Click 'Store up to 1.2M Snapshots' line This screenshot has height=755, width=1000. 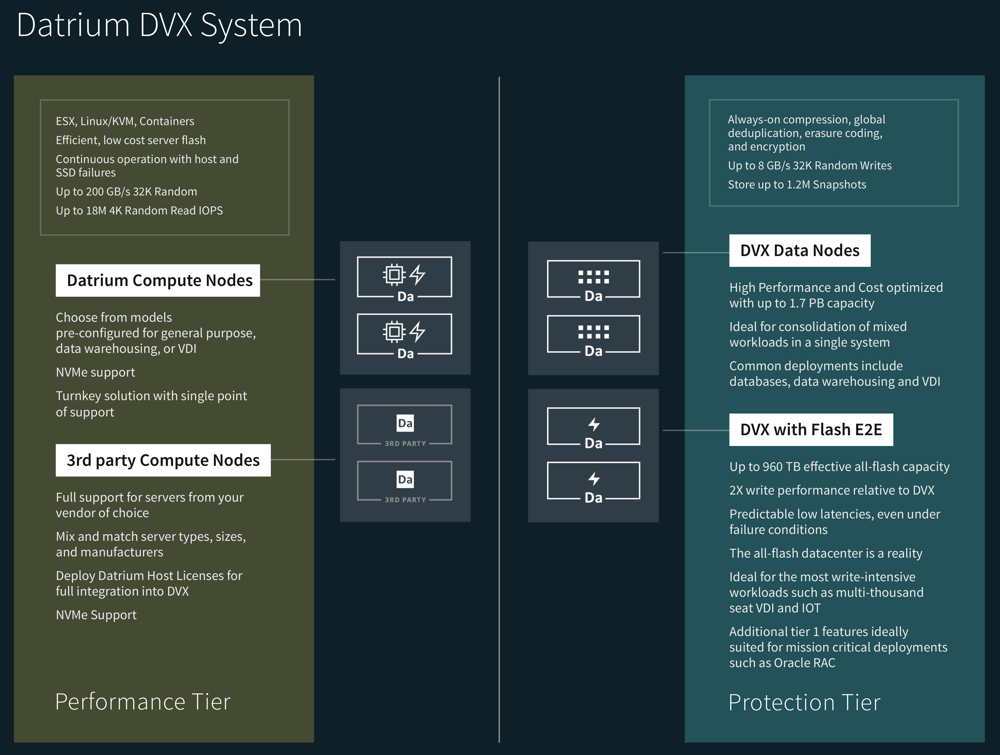[x=797, y=185]
